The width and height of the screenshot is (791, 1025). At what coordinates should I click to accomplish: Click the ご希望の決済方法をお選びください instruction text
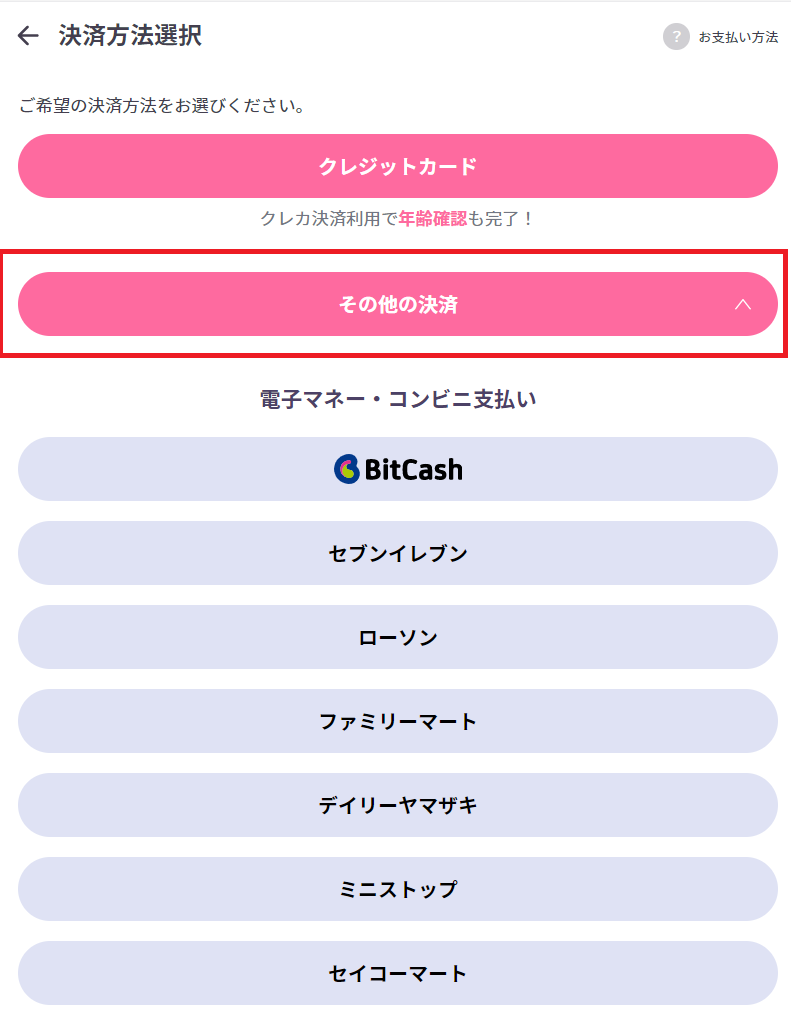coord(162,105)
